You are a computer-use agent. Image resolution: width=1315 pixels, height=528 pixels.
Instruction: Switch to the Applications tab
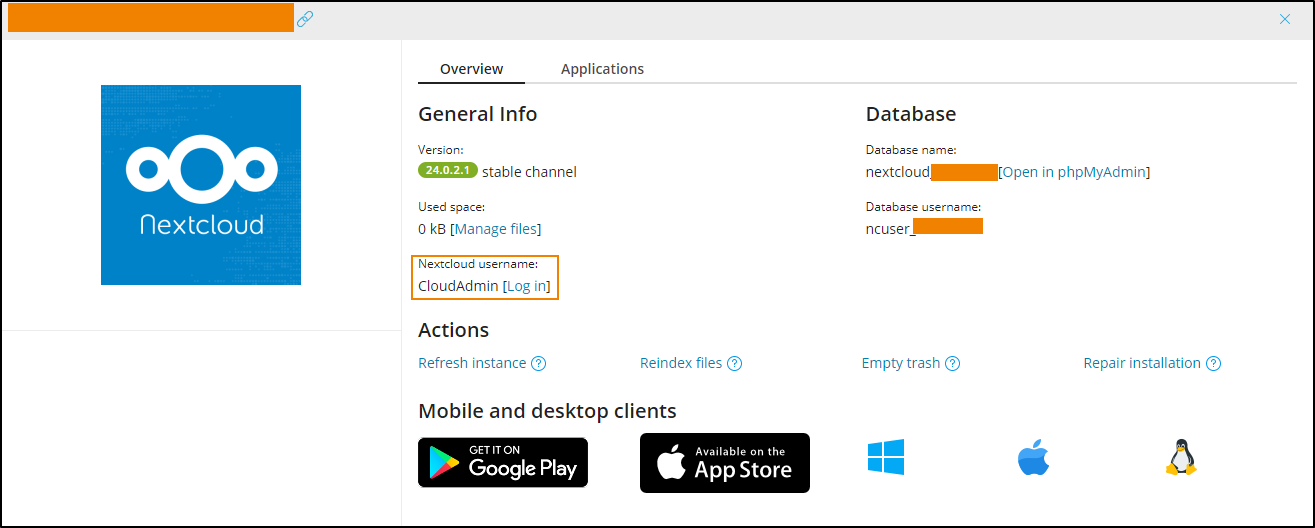click(602, 69)
